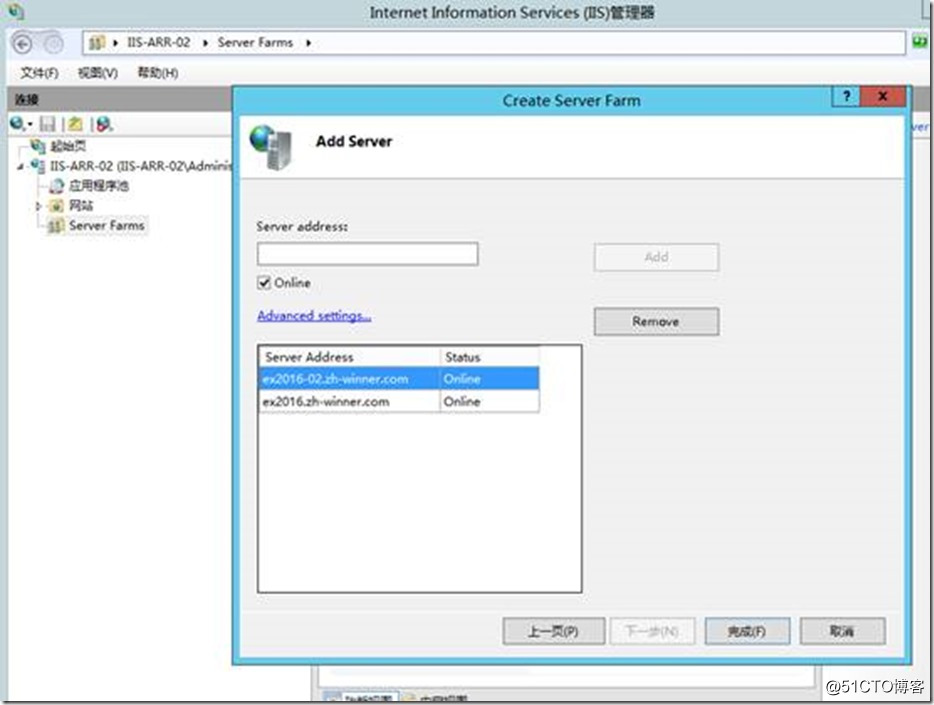Click the Server Farms tree icon

[x=56, y=226]
